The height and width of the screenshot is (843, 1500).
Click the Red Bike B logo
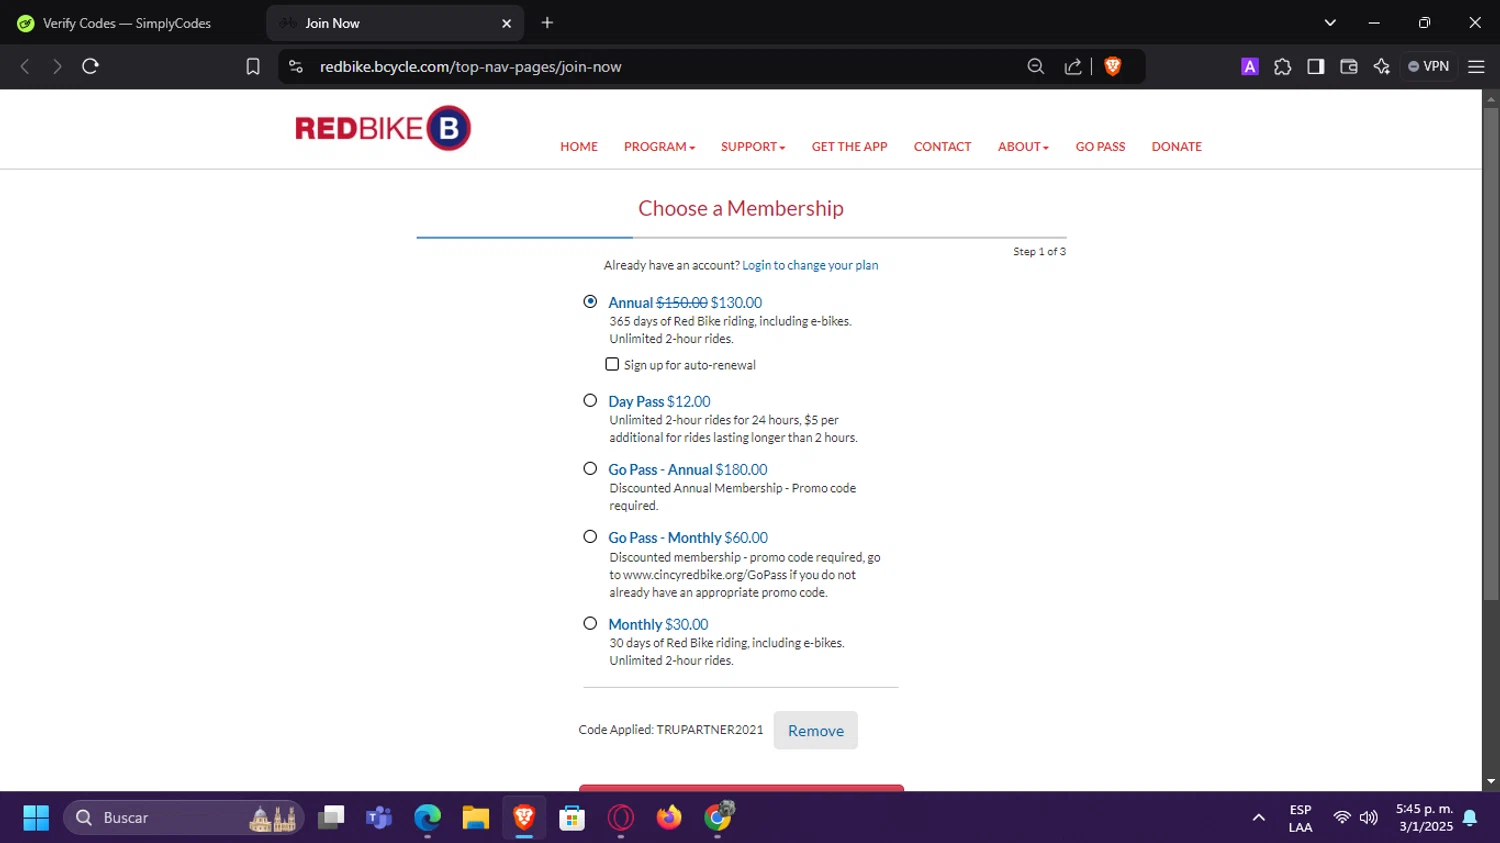[383, 128]
